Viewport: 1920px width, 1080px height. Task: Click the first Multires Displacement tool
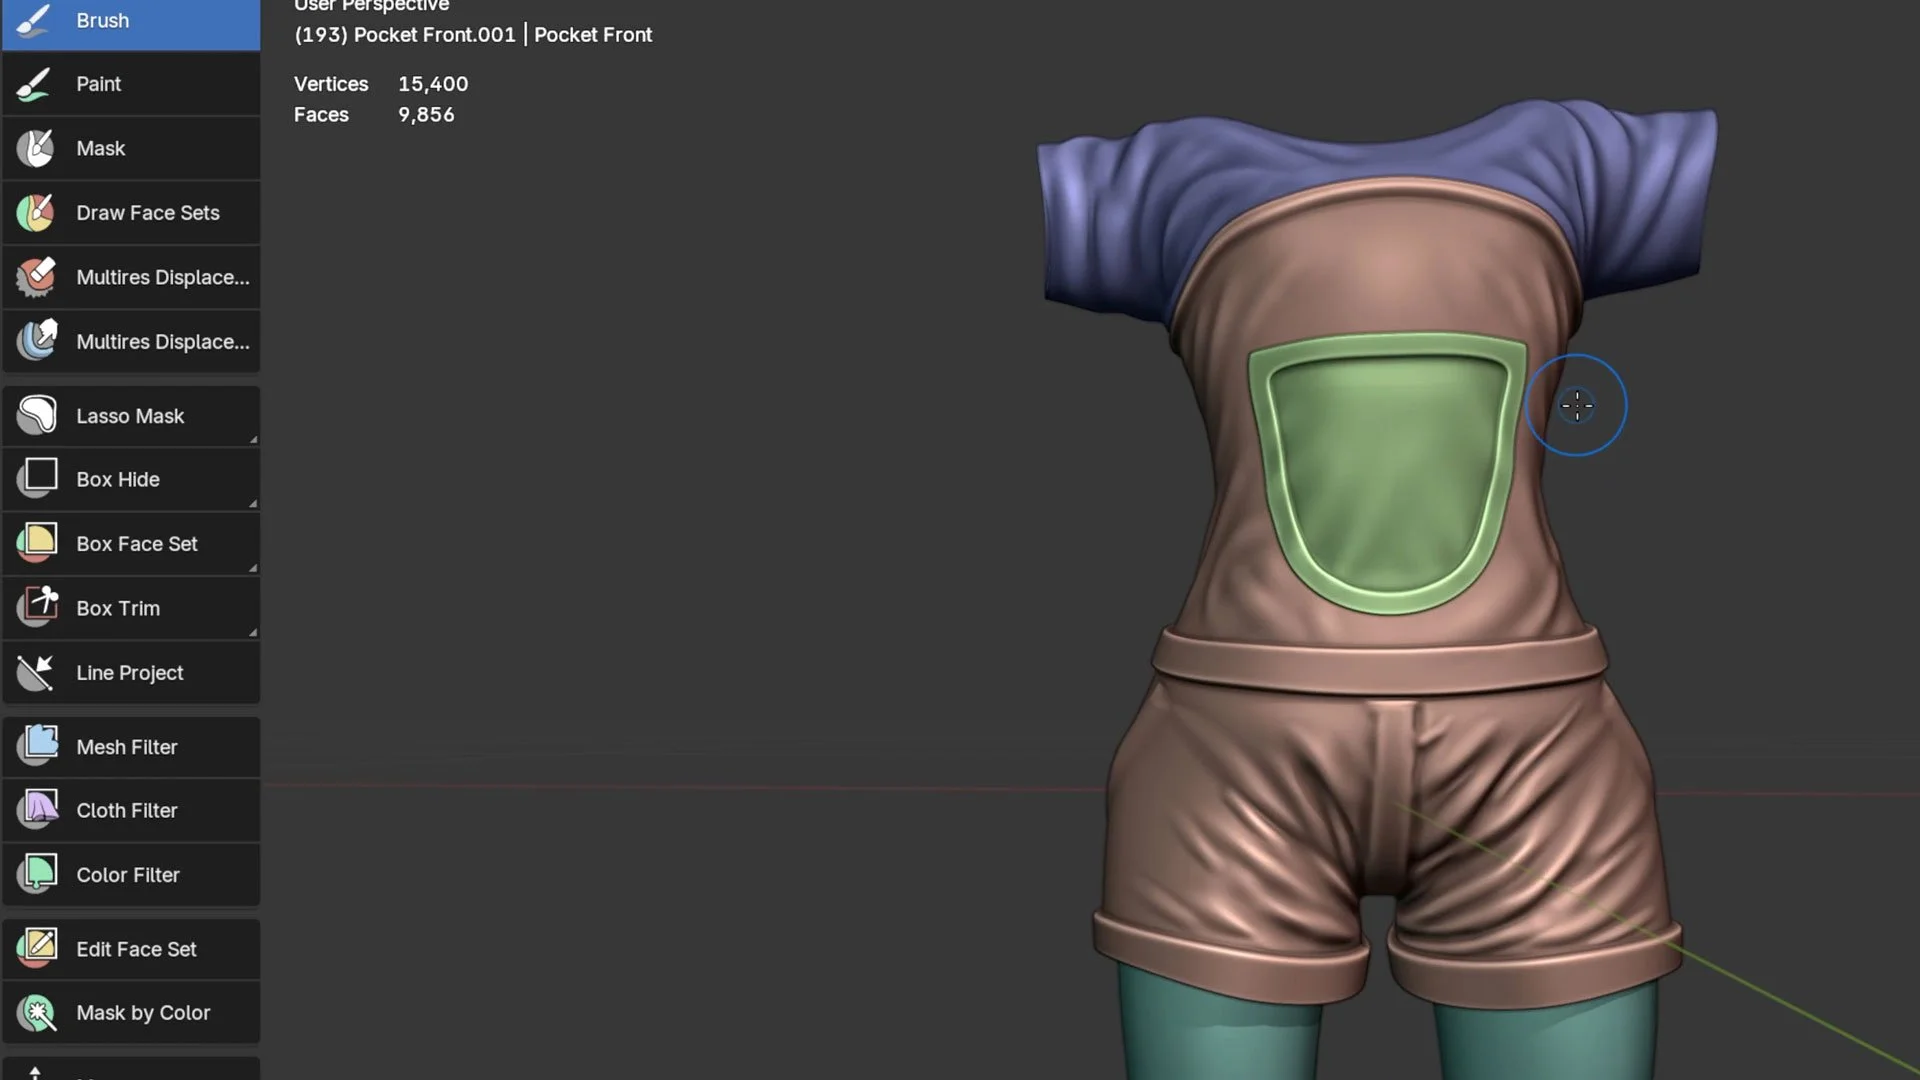pyautogui.click(x=130, y=277)
